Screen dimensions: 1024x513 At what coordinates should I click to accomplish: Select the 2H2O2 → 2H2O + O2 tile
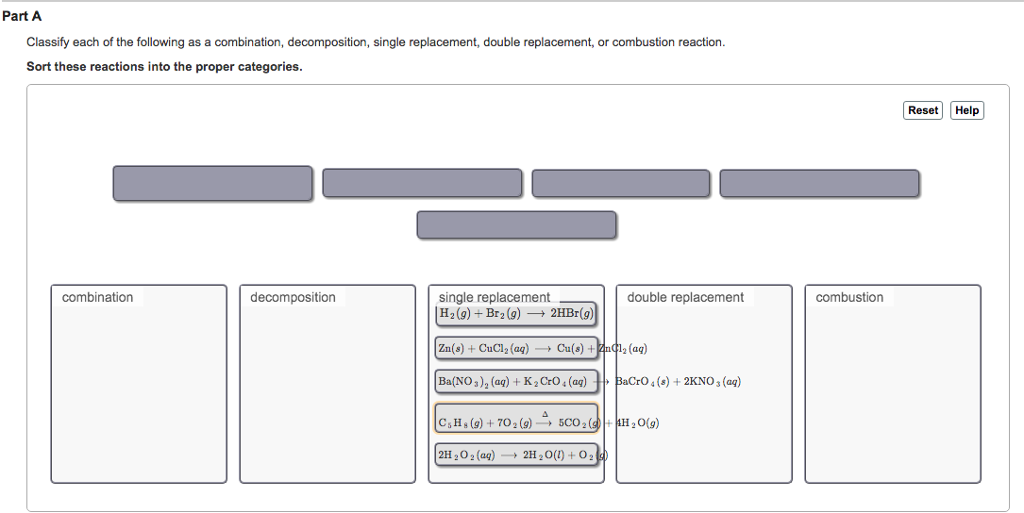516,455
